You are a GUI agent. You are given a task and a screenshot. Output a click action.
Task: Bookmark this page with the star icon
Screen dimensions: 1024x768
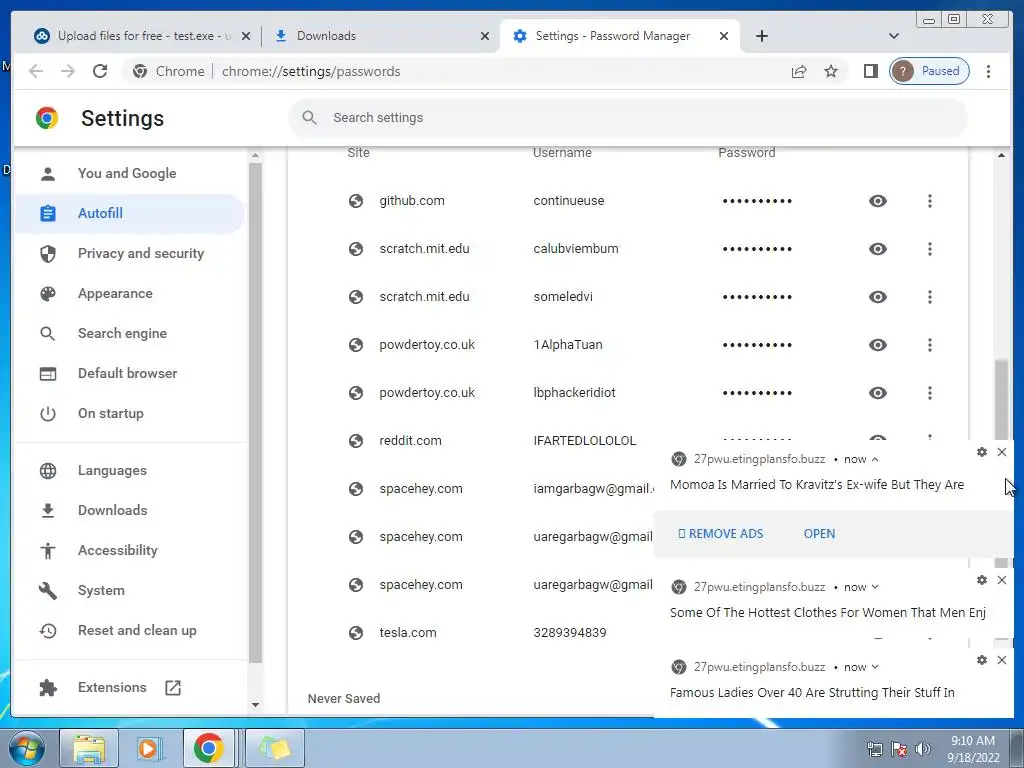click(x=831, y=71)
